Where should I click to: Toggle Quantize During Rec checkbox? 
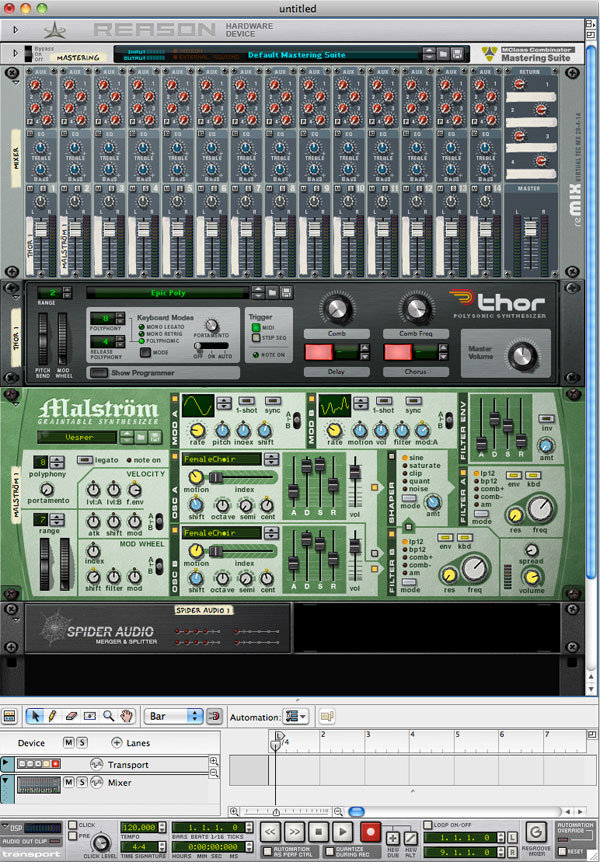pos(330,852)
